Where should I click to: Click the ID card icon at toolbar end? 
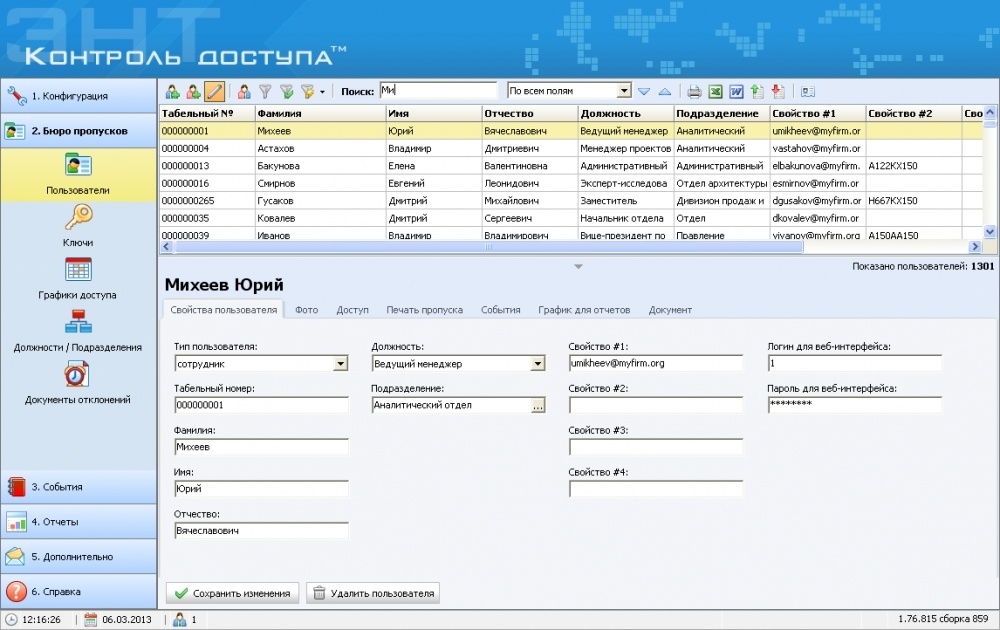click(x=807, y=92)
